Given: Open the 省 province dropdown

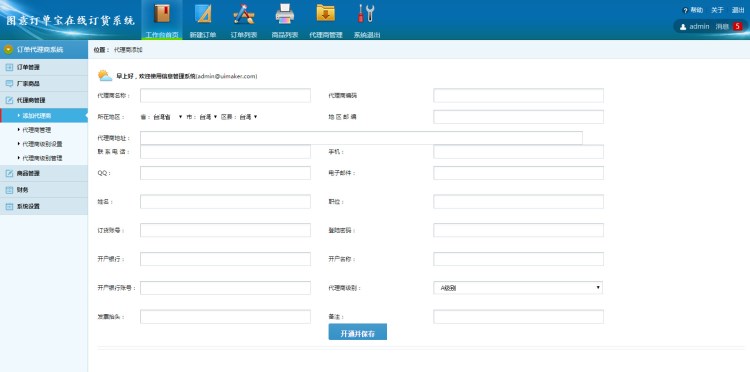Looking at the screenshot, I should [167, 117].
